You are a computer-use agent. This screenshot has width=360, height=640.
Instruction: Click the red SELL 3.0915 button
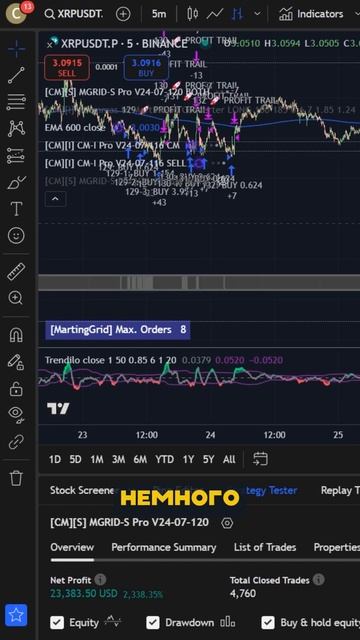click(67, 68)
